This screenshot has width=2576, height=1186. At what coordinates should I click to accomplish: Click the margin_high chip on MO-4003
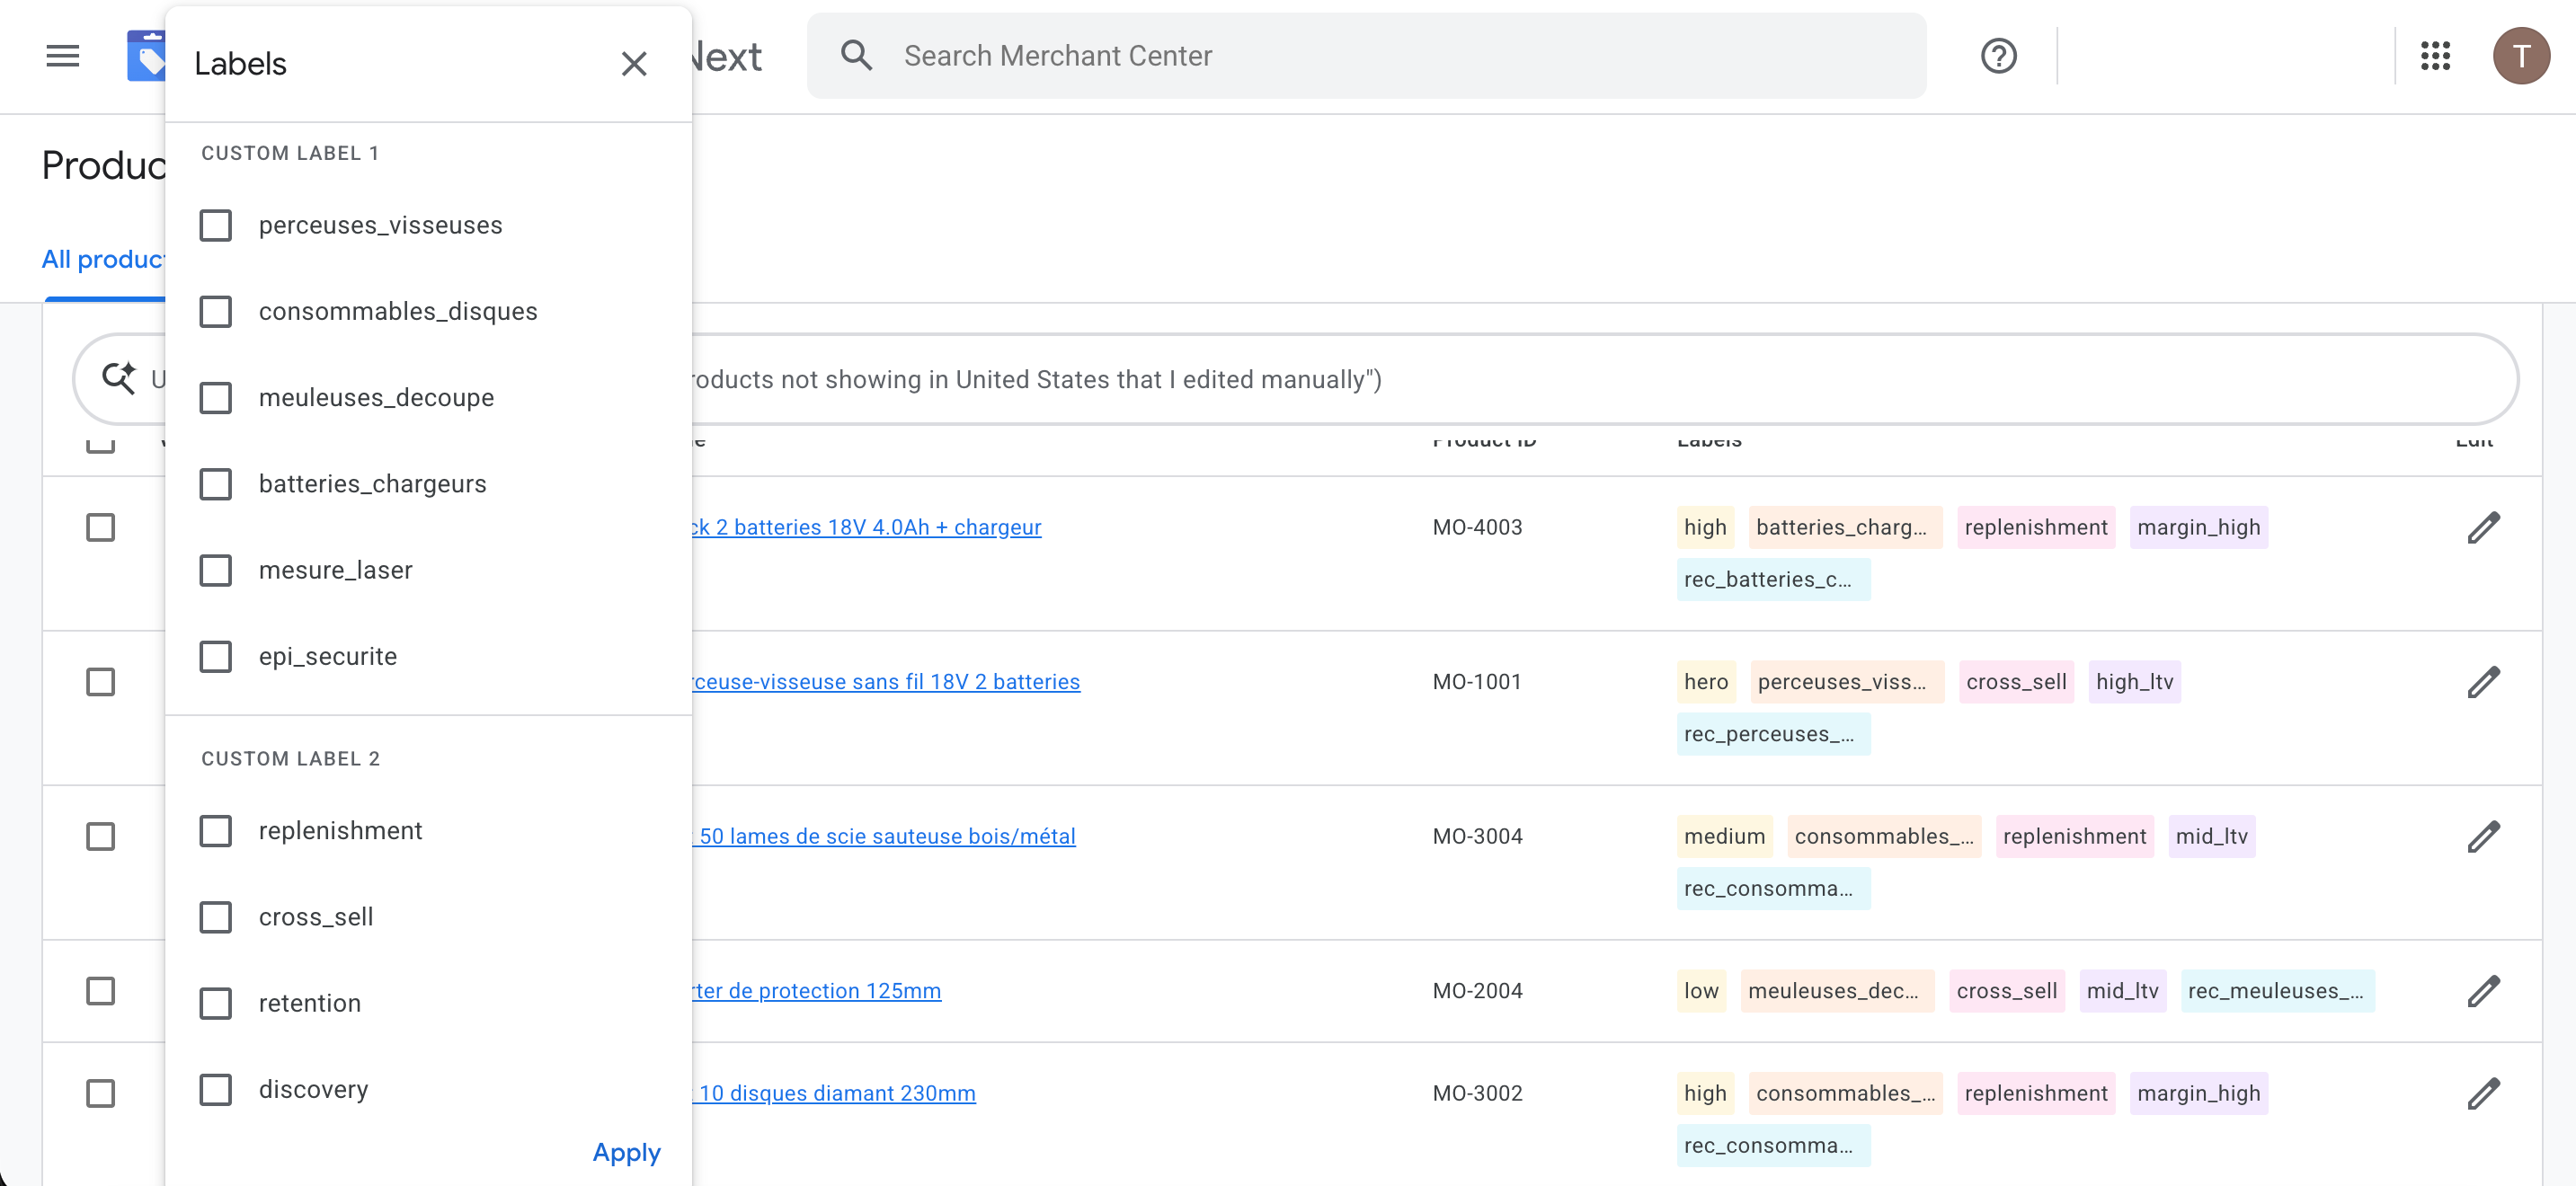[x=2198, y=527]
